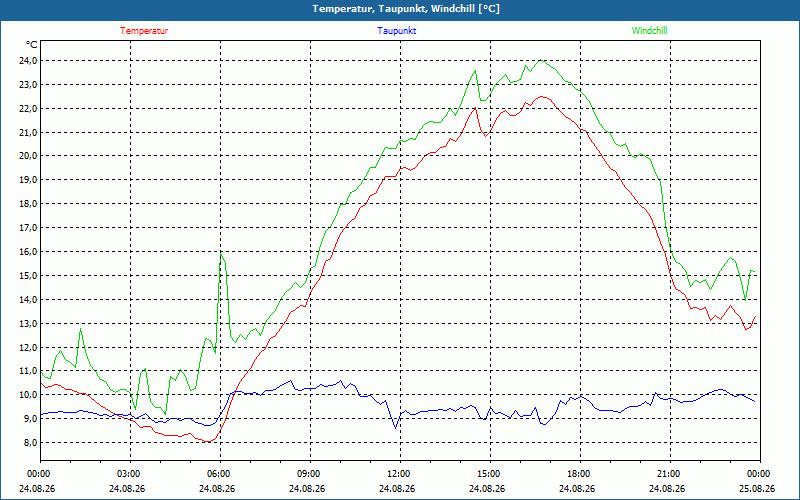Click the '12,0' y-axis value
The image size is (800, 500).
[x=29, y=347]
